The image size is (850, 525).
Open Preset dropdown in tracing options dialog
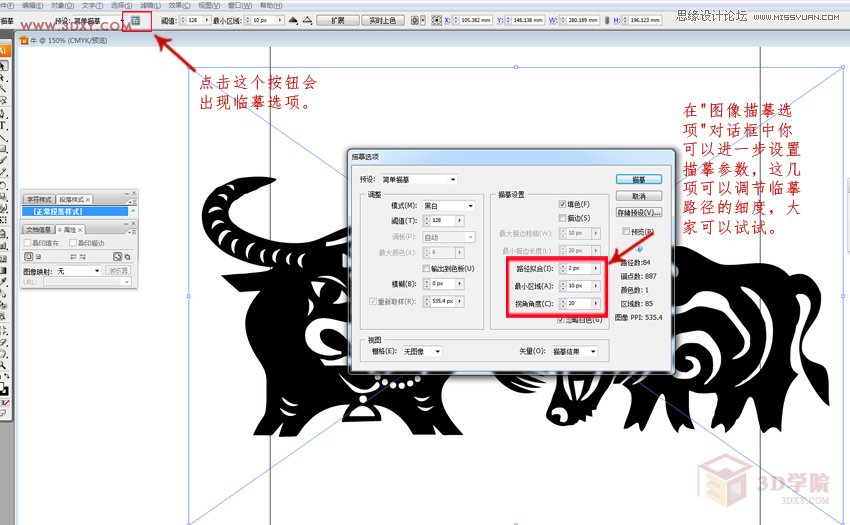point(419,179)
